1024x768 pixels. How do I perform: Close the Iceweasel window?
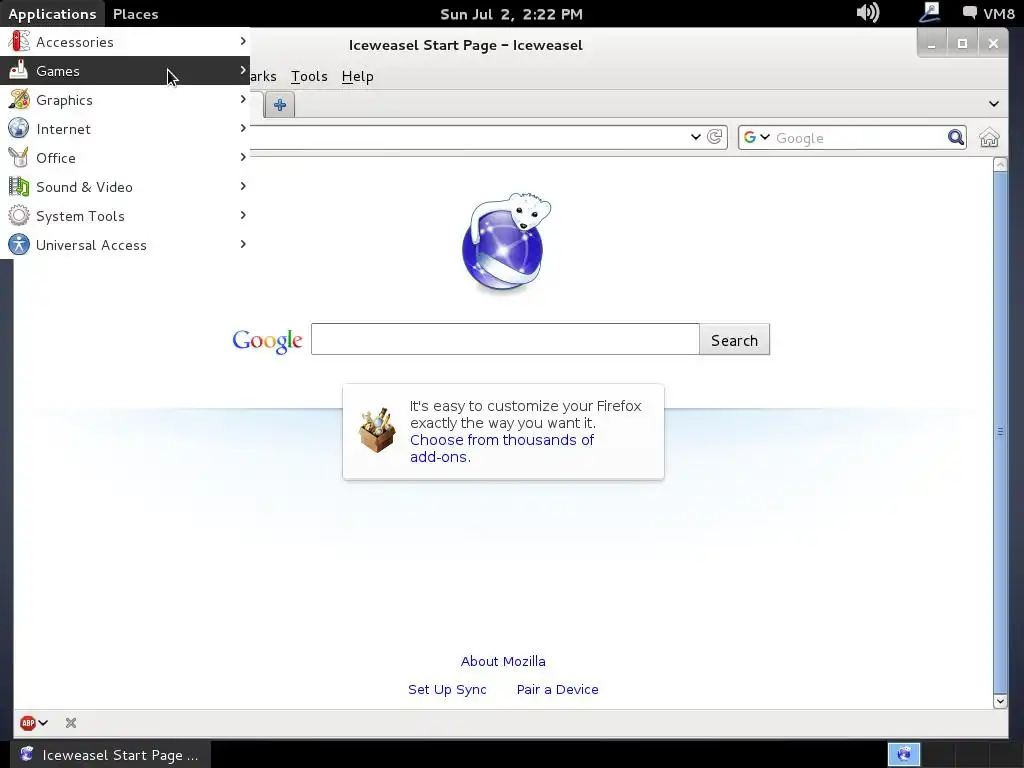[x=993, y=44]
